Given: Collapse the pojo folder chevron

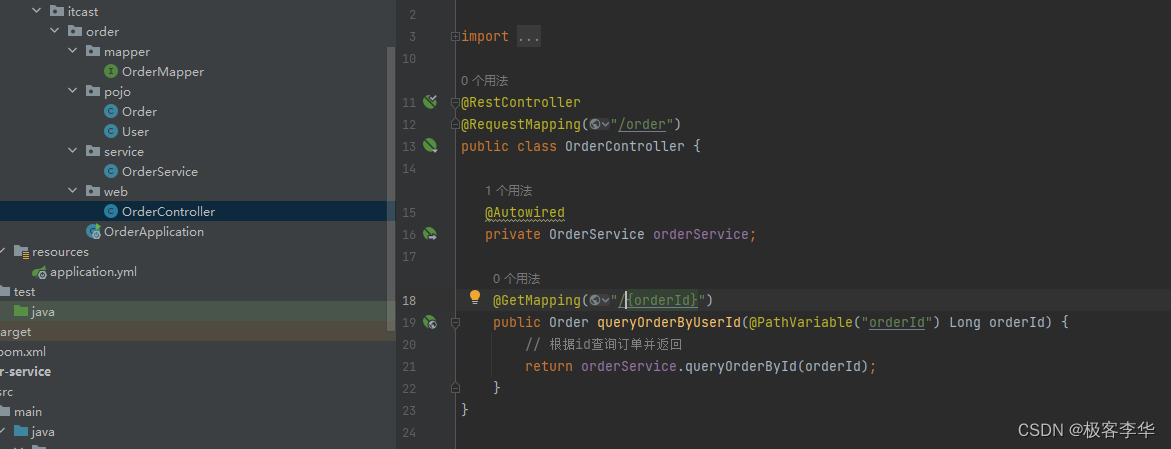Looking at the screenshot, I should coord(72,91).
